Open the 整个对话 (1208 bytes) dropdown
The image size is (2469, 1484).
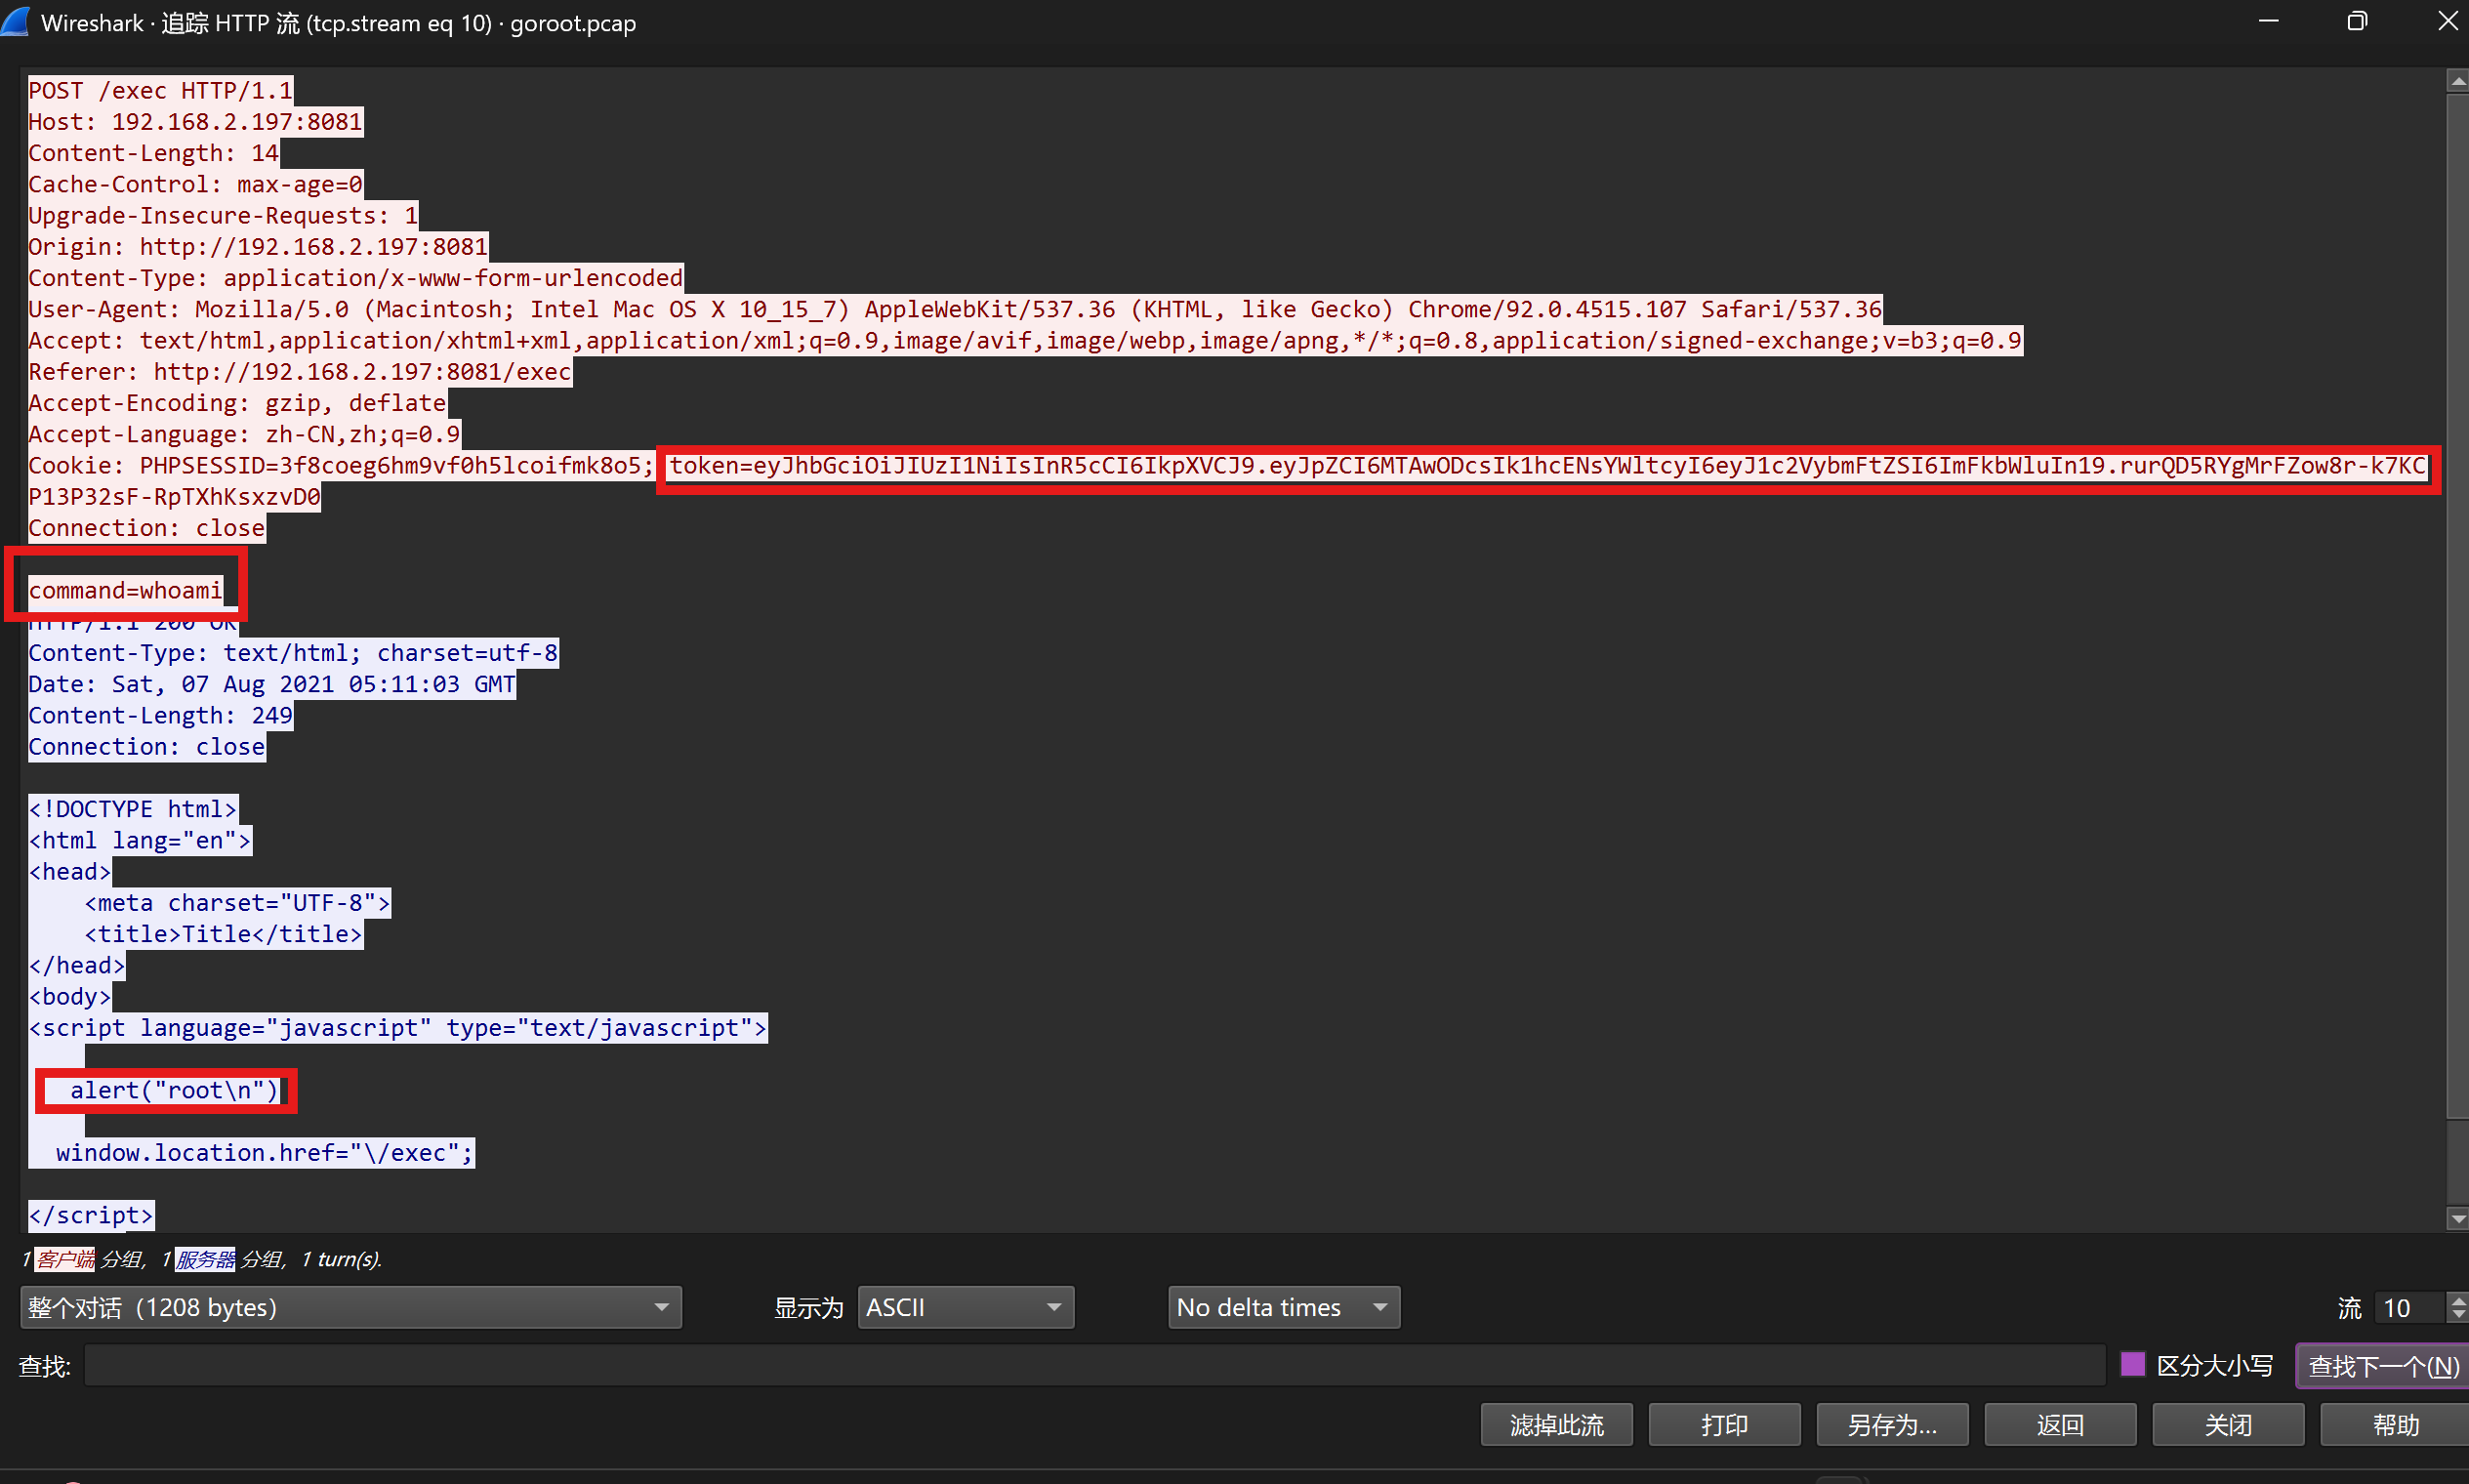pyautogui.click(x=350, y=1307)
